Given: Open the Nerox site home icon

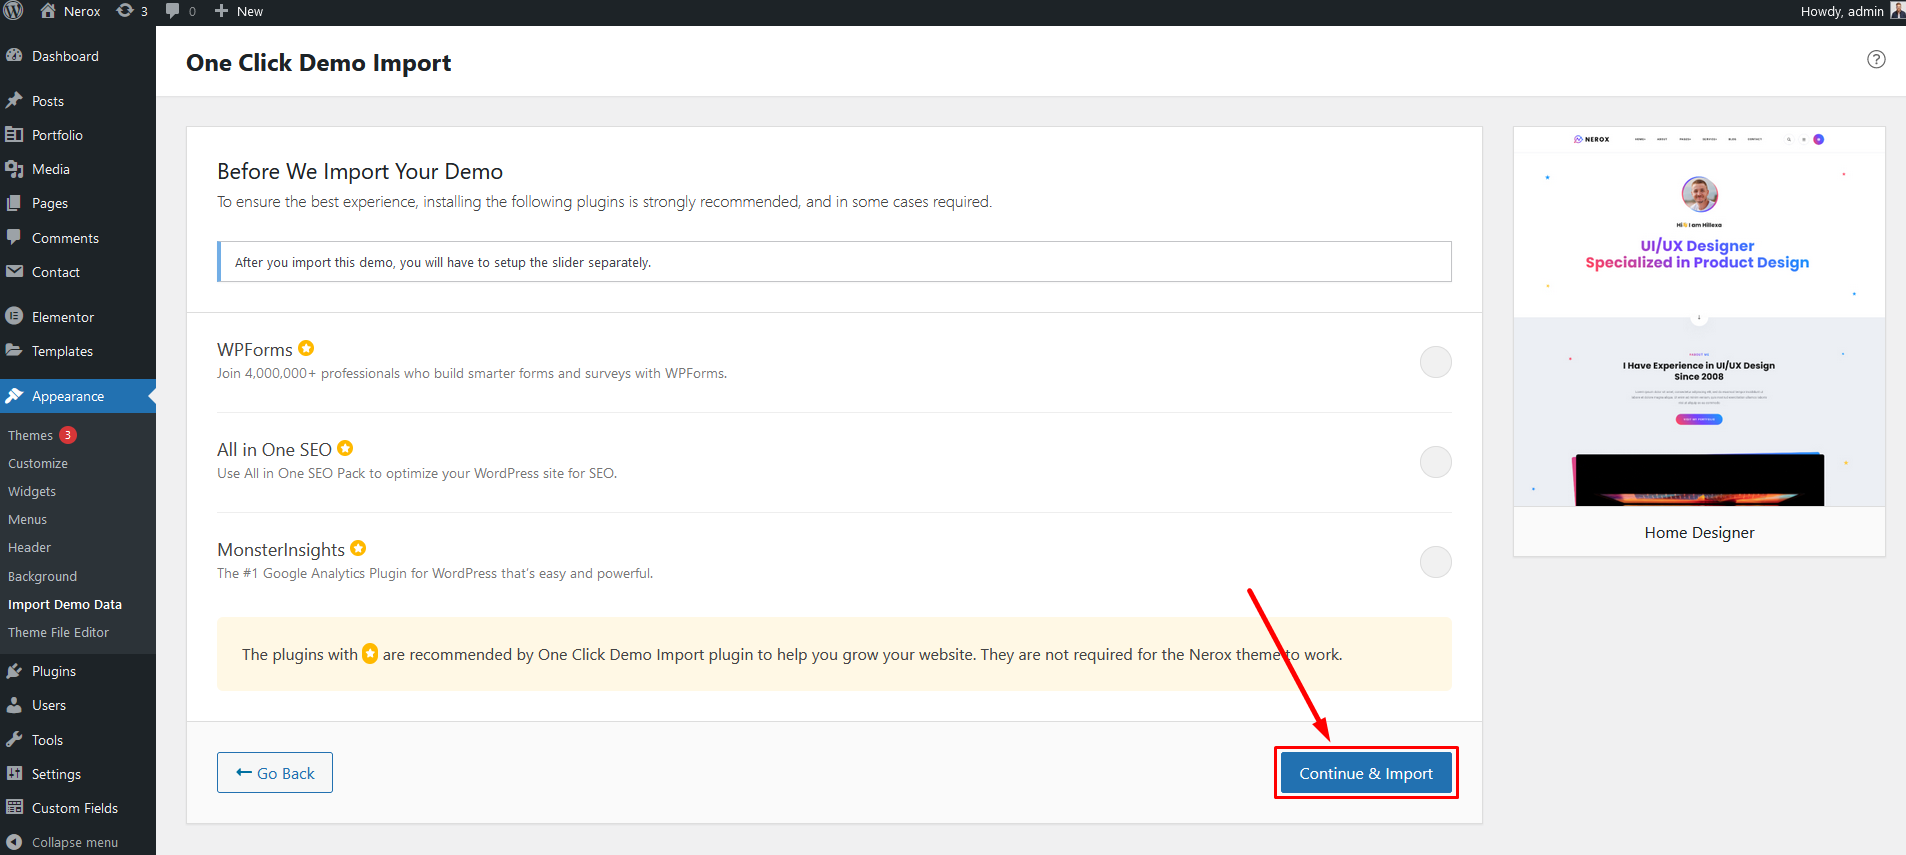Looking at the screenshot, I should pyautogui.click(x=48, y=11).
